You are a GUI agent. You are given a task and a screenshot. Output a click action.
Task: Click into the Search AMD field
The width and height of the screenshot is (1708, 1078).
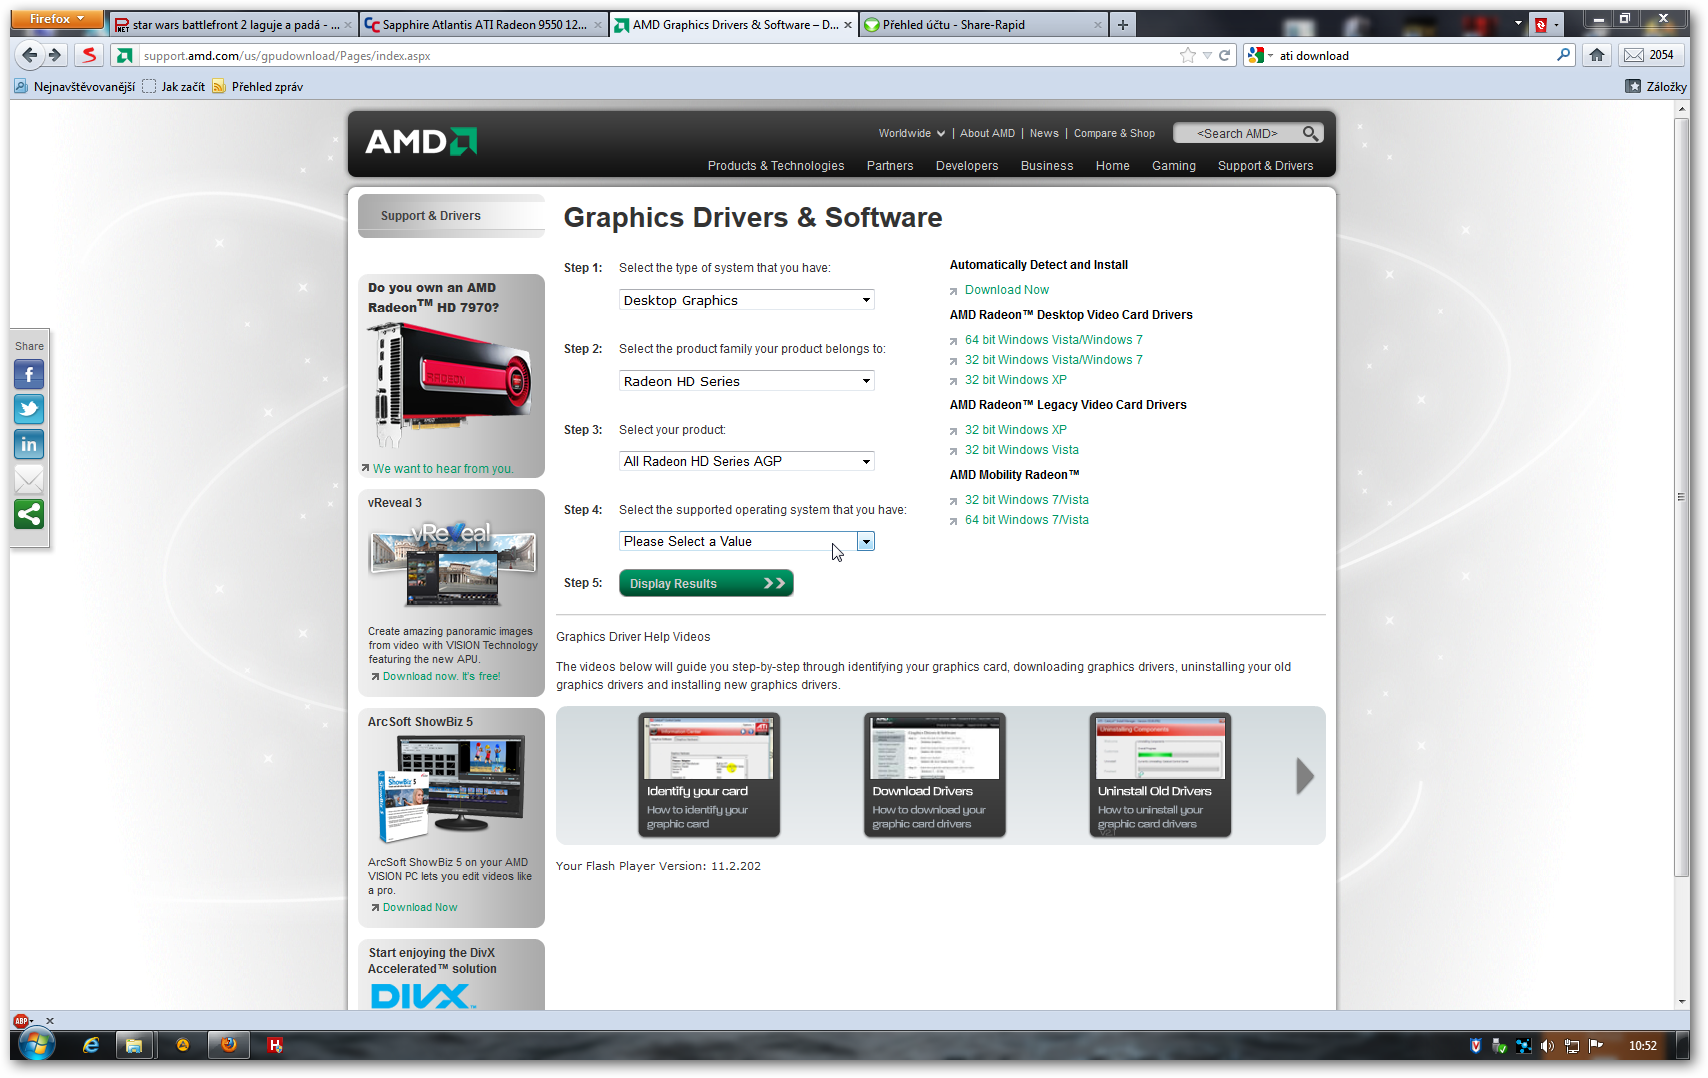point(1237,133)
